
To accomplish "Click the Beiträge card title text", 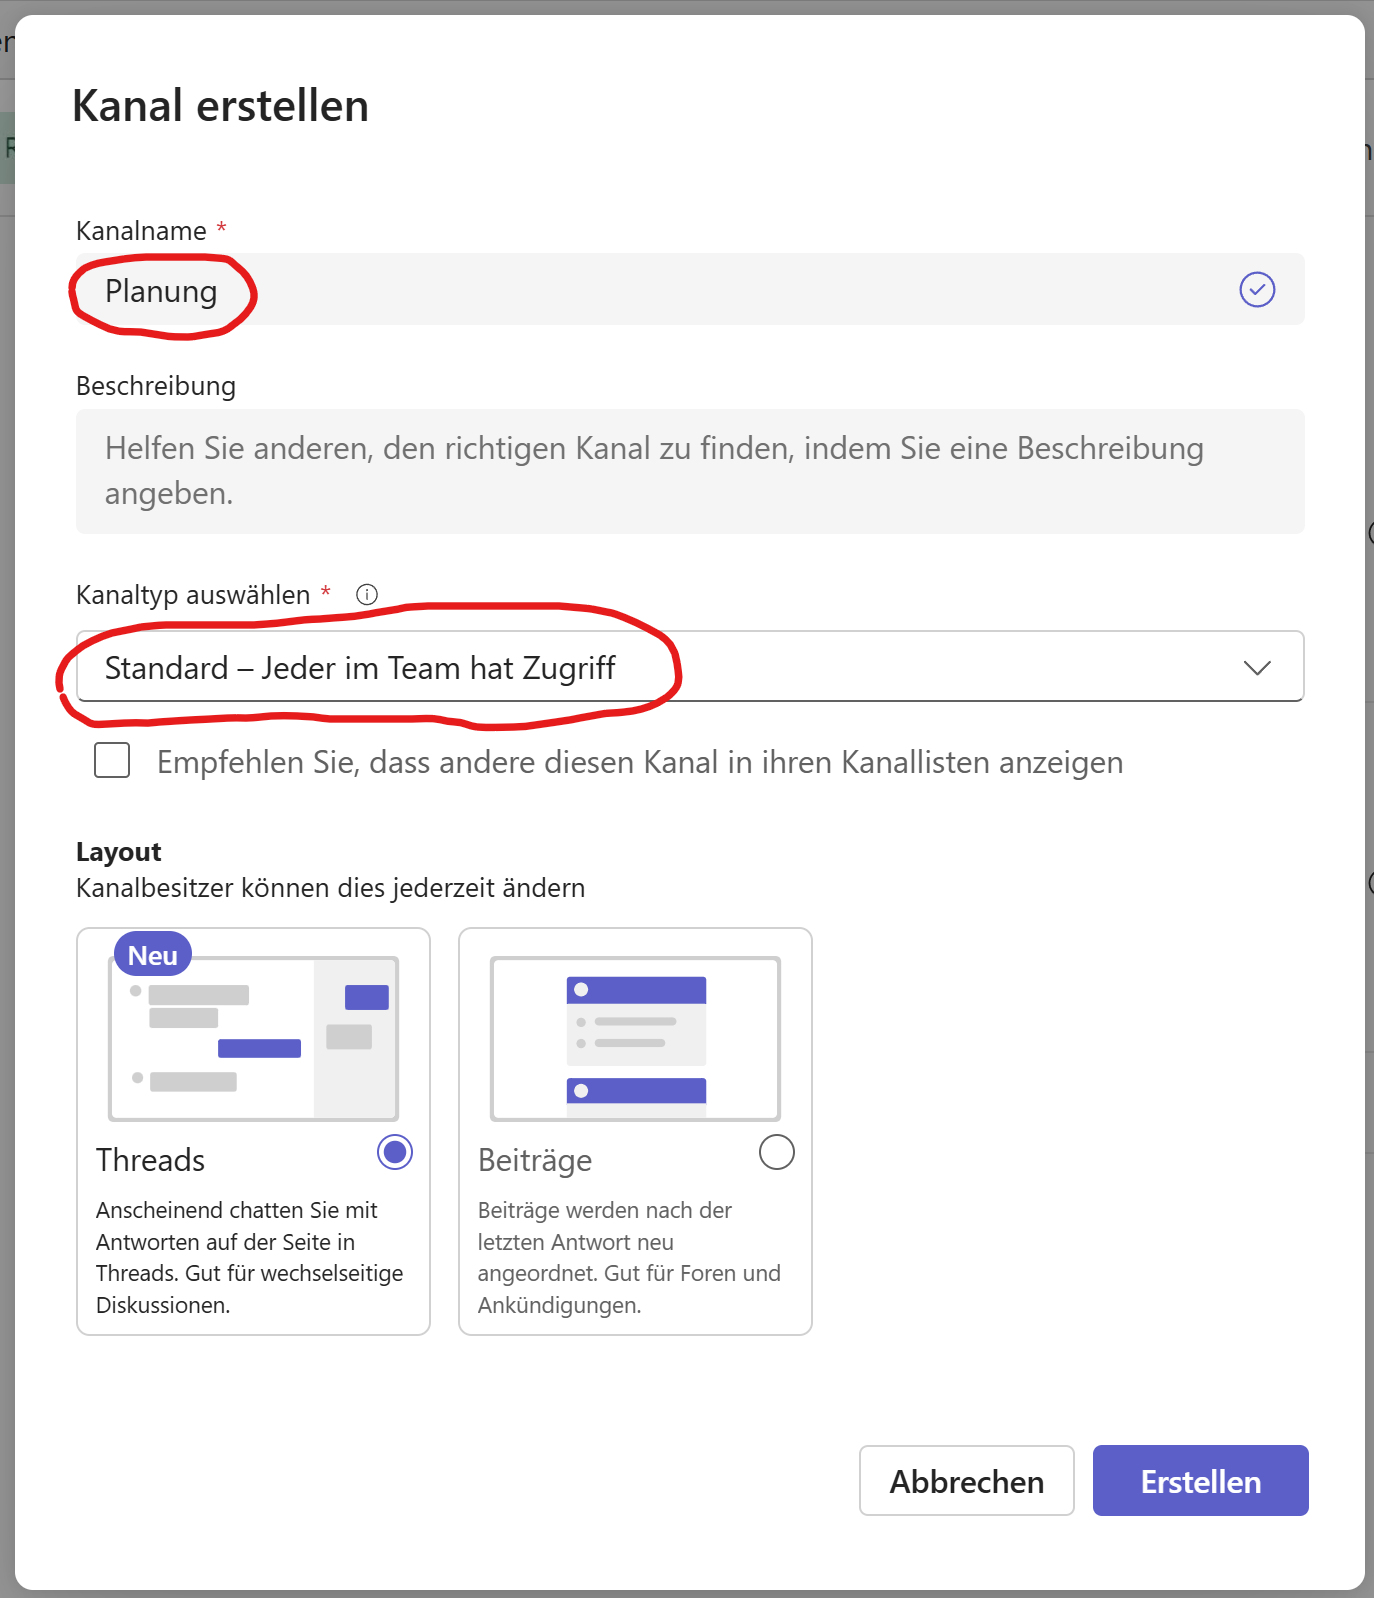I will (x=535, y=1160).
